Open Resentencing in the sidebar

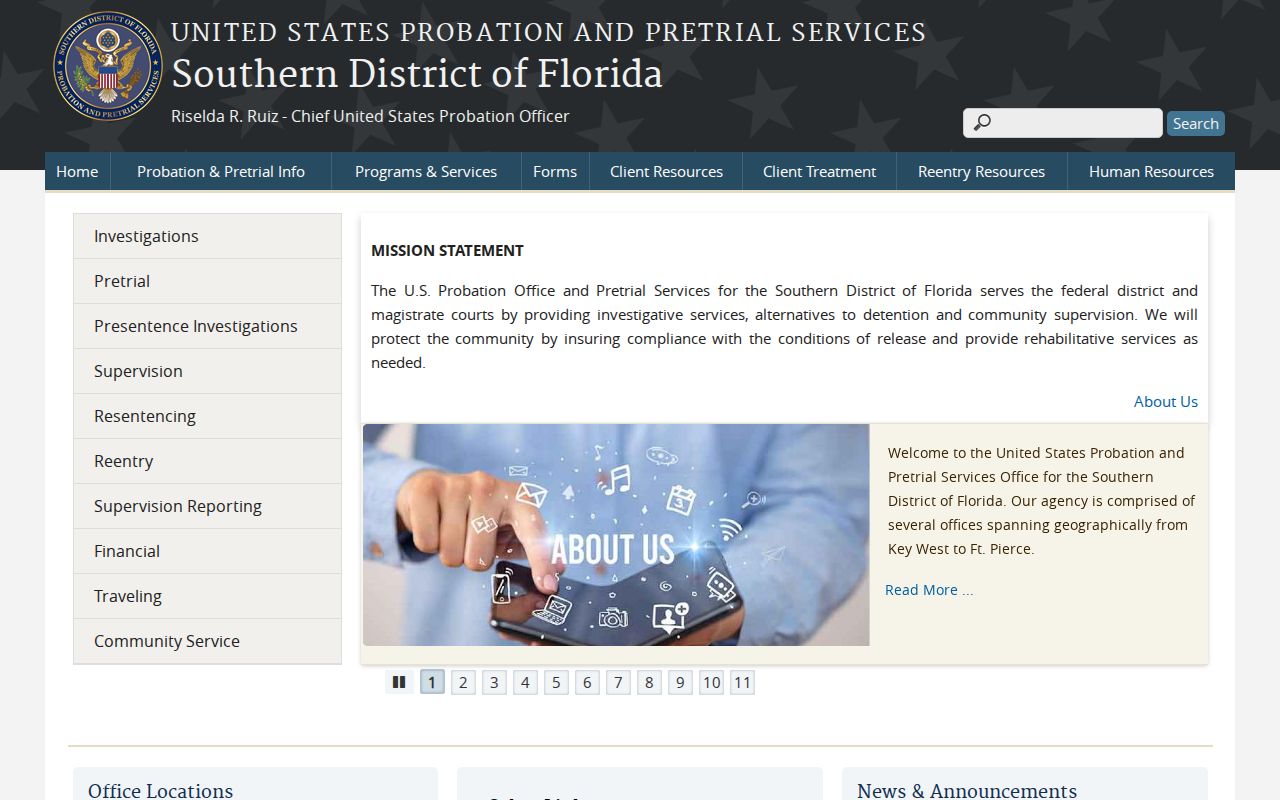(207, 416)
